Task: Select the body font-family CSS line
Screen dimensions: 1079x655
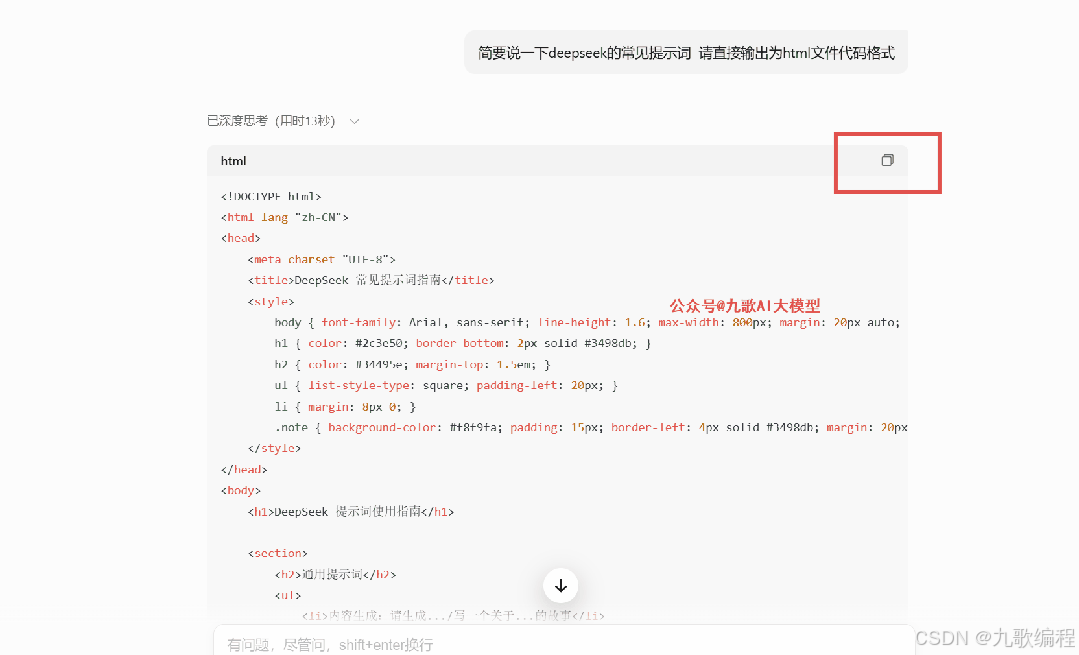Action: [587, 322]
